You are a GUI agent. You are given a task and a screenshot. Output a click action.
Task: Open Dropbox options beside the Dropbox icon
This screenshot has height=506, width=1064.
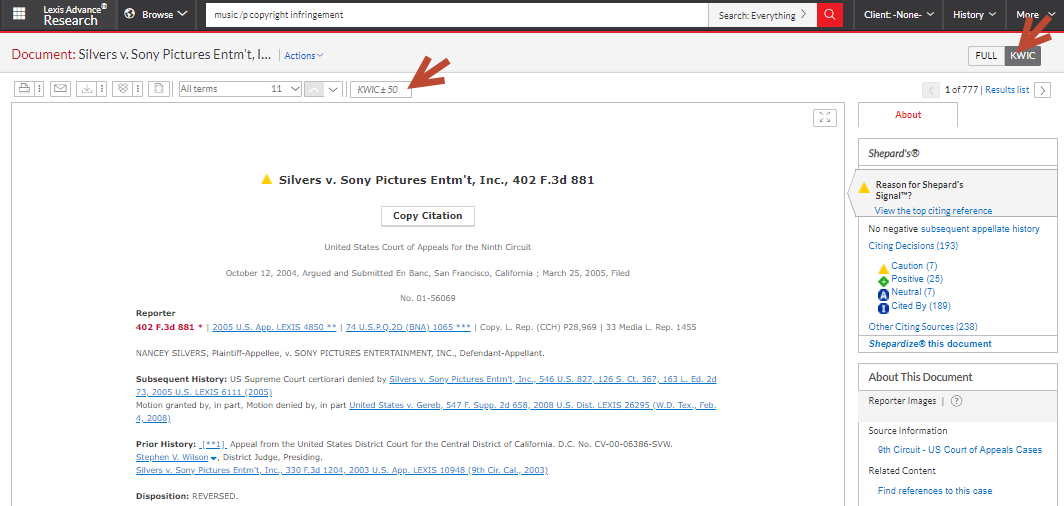coord(138,89)
